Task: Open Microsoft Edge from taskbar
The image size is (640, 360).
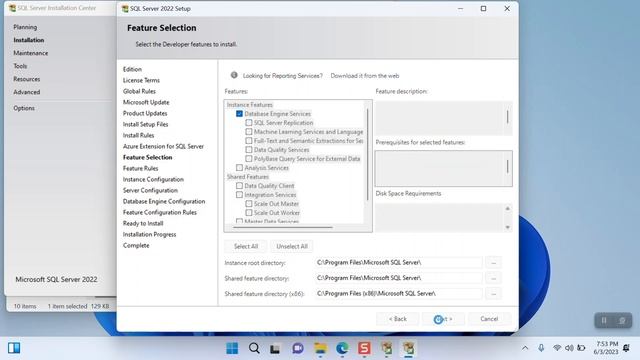Action: tap(342, 348)
